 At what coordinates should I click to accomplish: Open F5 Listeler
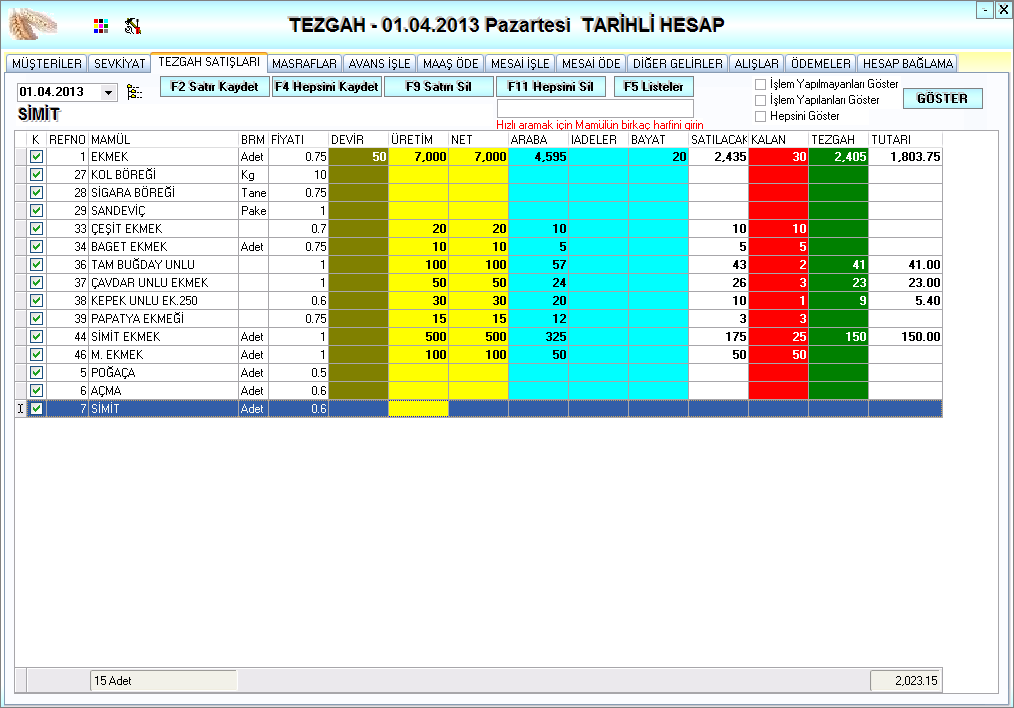click(x=653, y=87)
